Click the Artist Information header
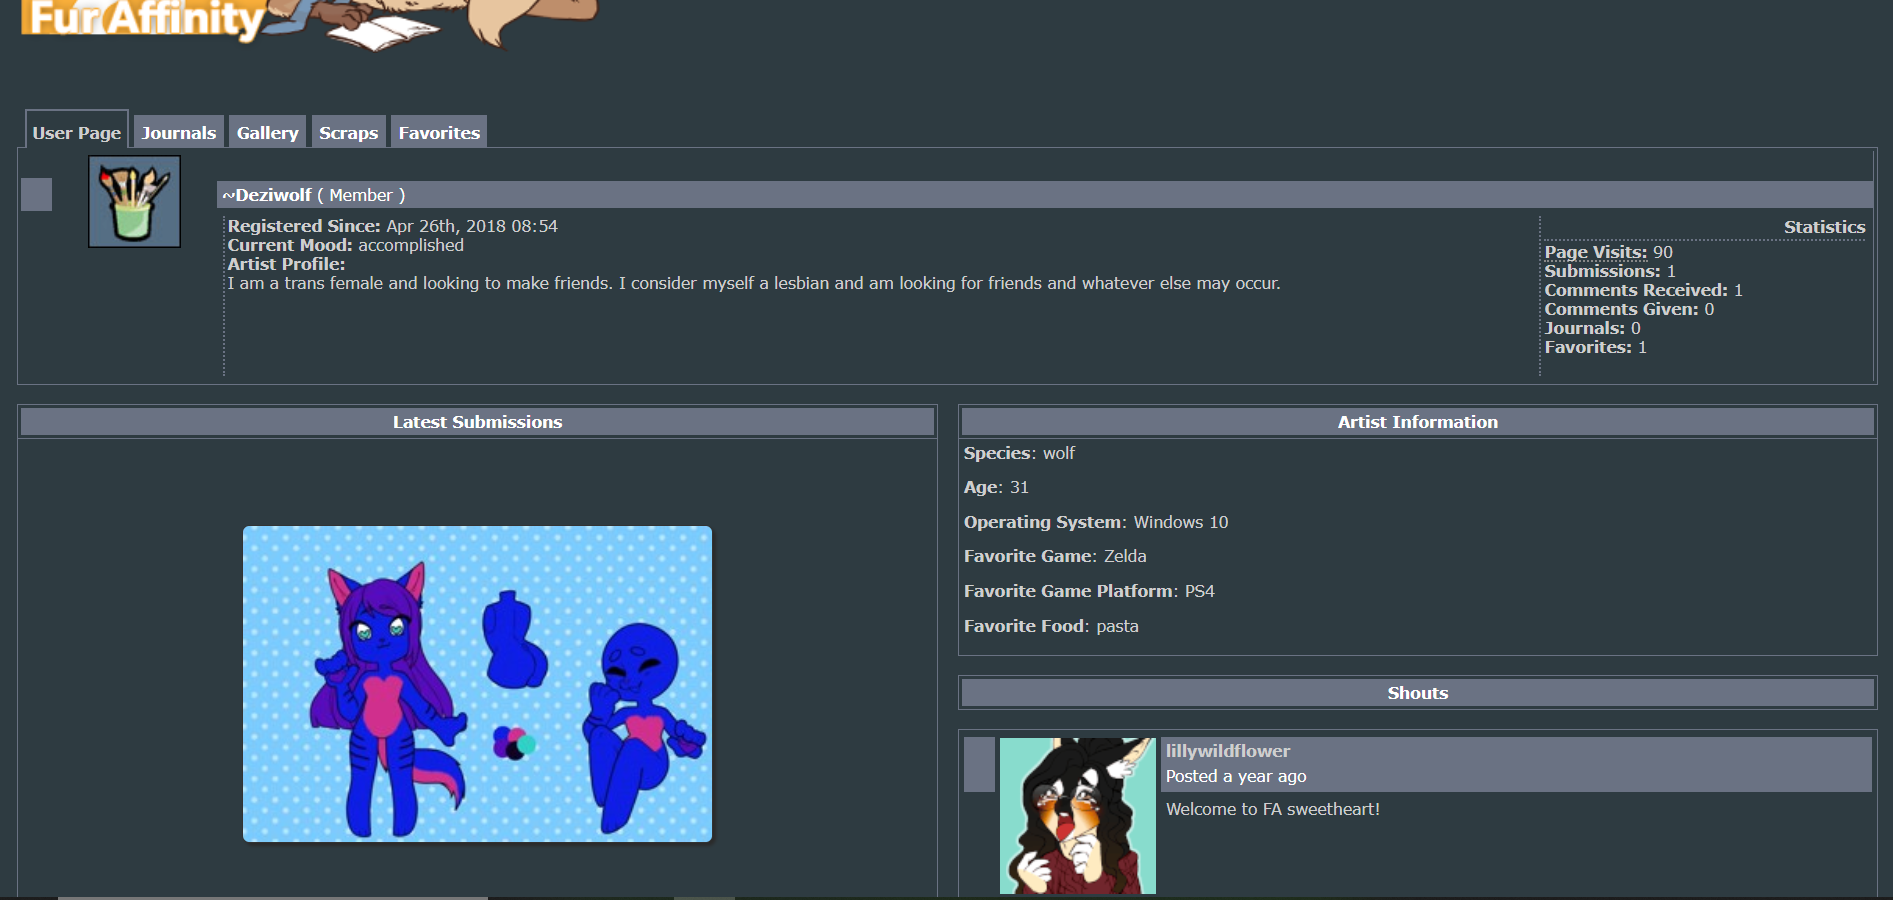This screenshot has width=1893, height=900. [1417, 422]
